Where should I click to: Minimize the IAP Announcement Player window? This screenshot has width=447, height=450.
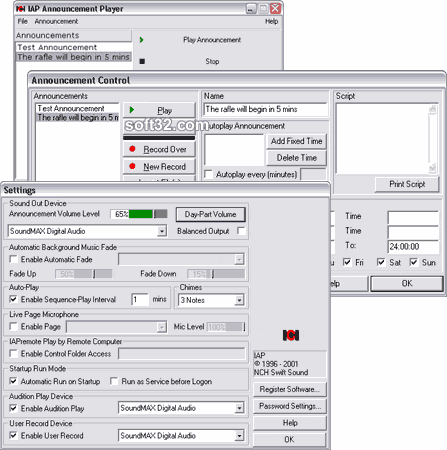tap(251, 9)
